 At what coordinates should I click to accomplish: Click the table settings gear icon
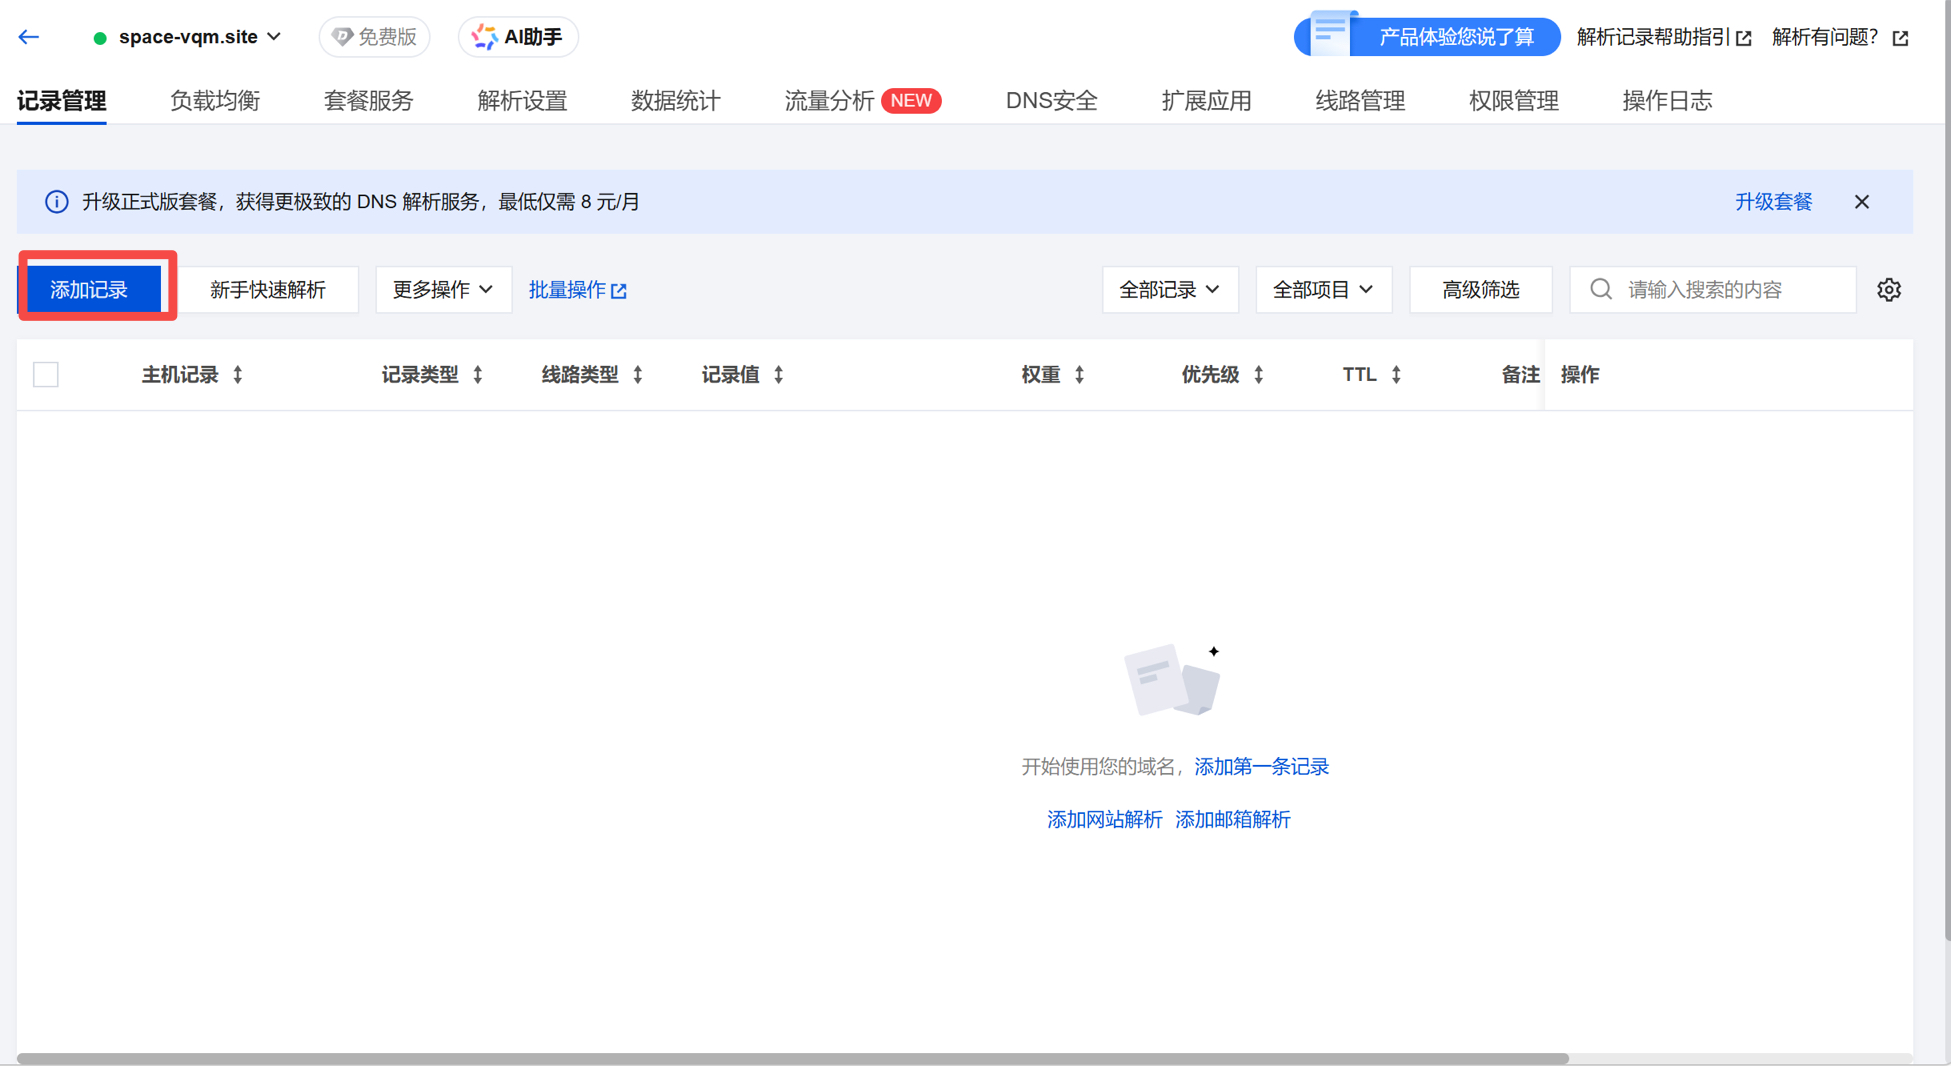tap(1888, 290)
